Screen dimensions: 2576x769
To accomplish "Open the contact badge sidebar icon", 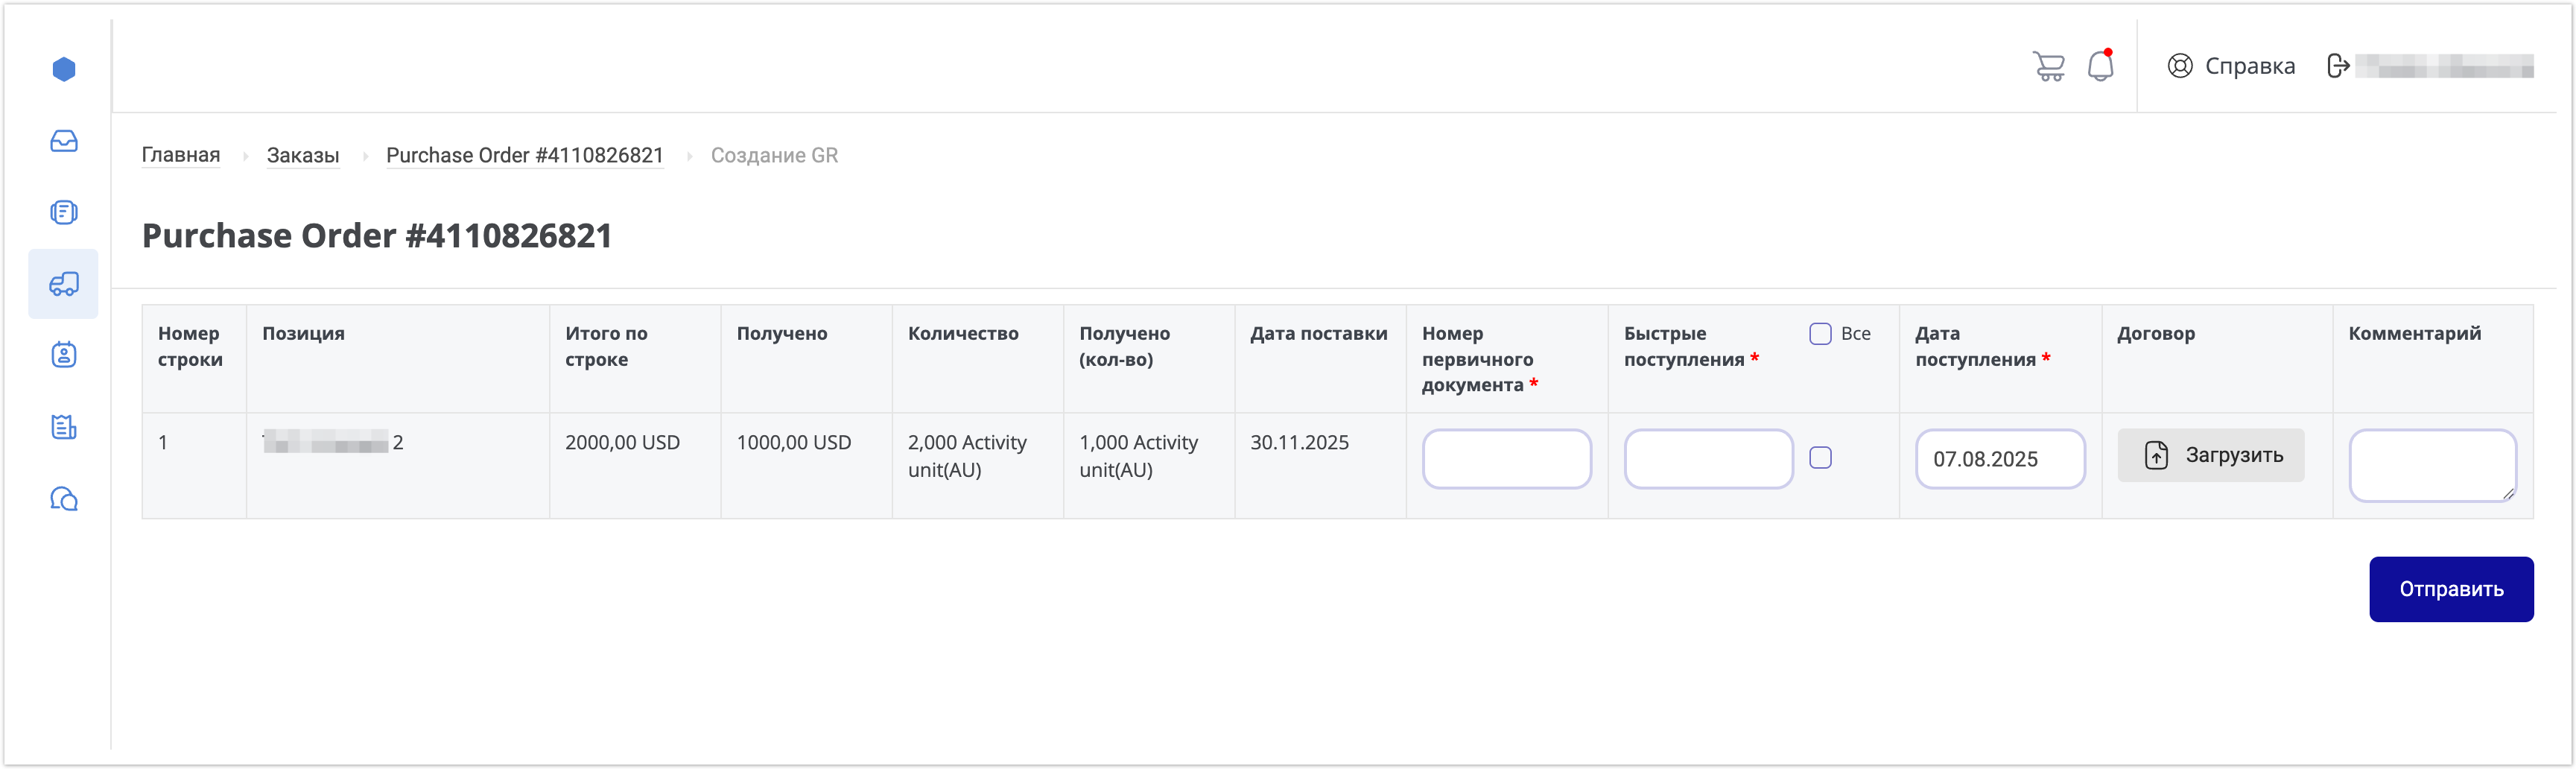I will click(x=64, y=355).
